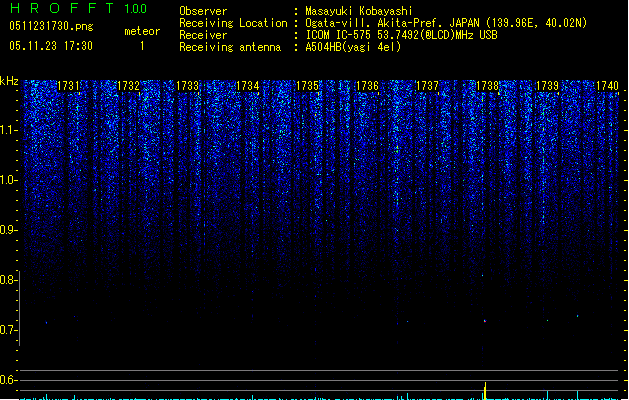Select the file name 0511231730.png
Viewport: 629px width, 400px height.
[51, 26]
